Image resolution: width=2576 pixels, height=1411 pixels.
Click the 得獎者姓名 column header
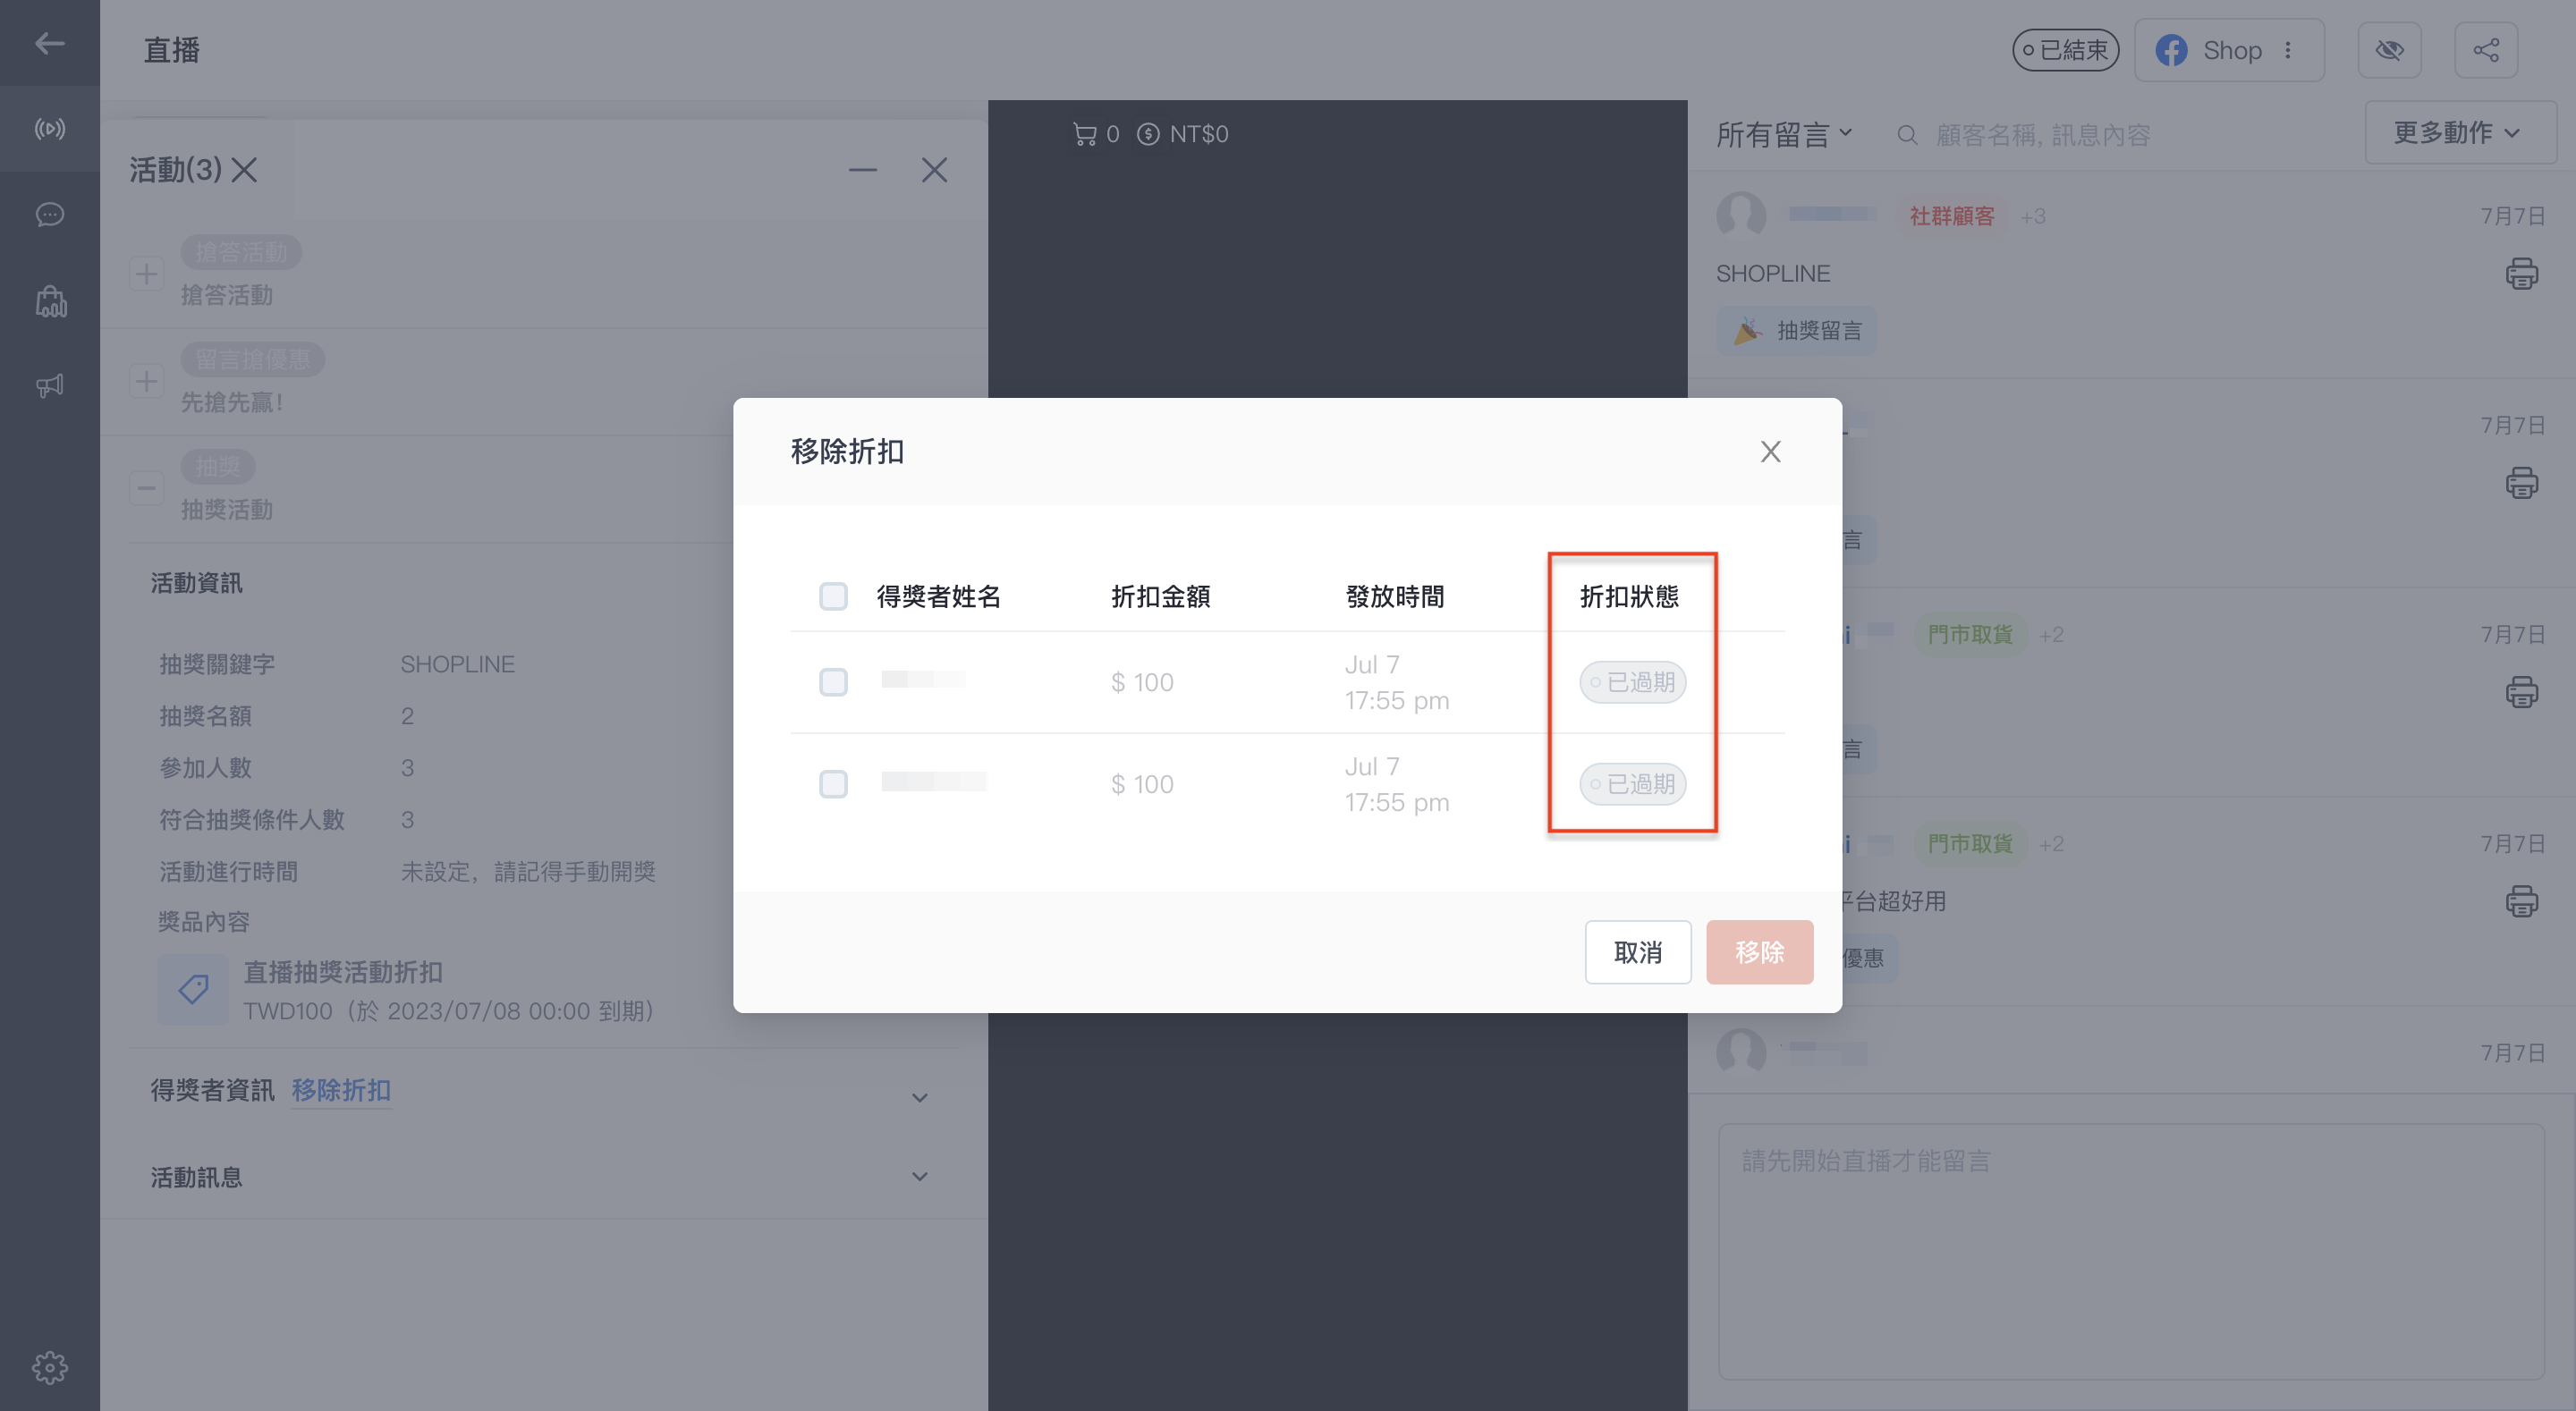point(938,597)
